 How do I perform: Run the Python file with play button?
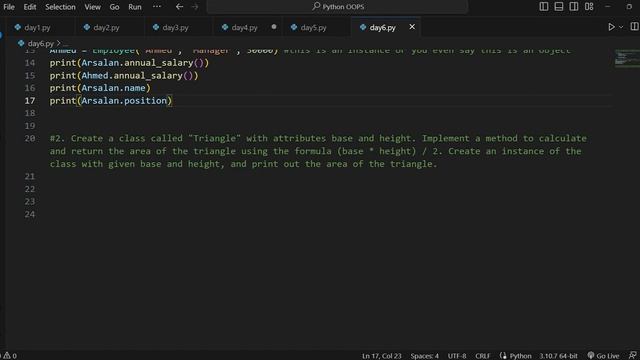[611, 27]
